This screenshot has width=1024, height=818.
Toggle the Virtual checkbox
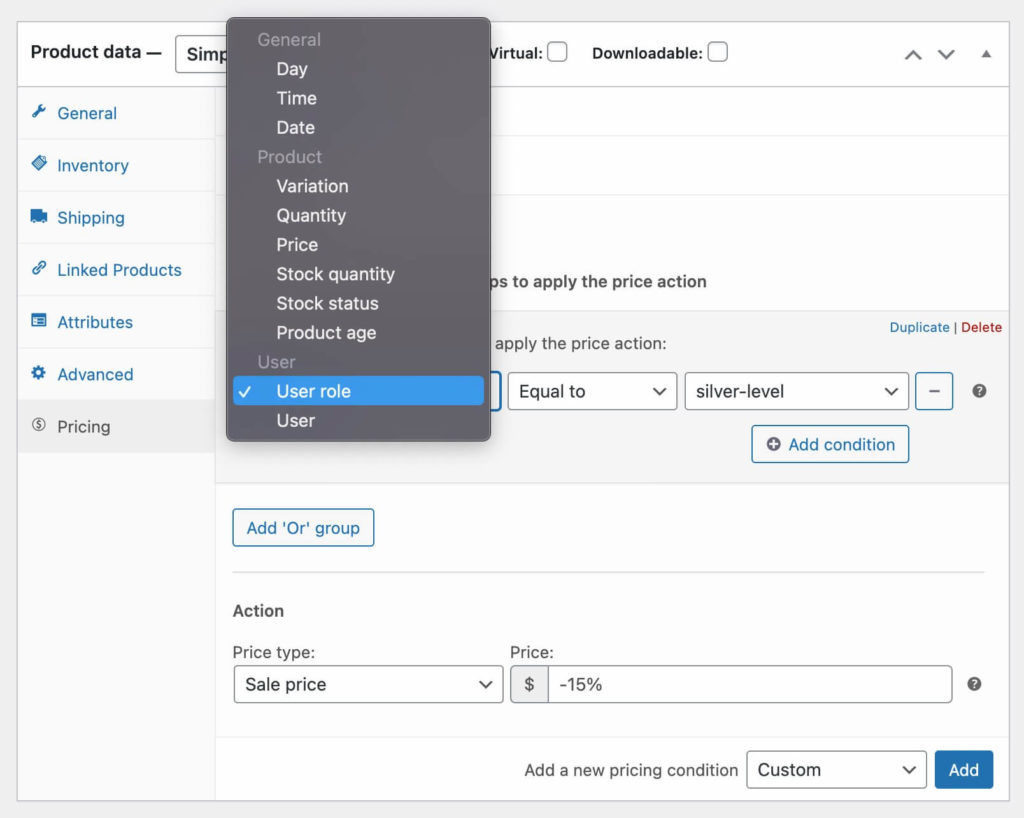[x=557, y=52]
